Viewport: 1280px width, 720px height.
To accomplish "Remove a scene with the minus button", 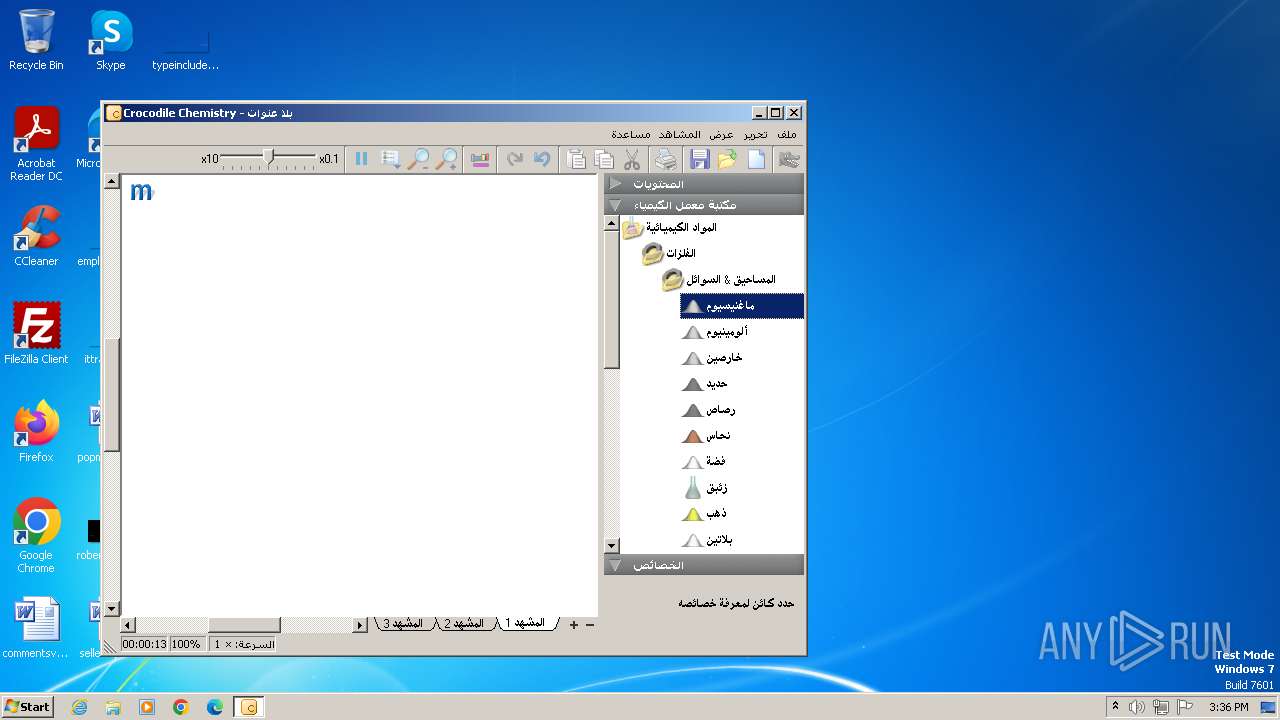I will click(590, 624).
